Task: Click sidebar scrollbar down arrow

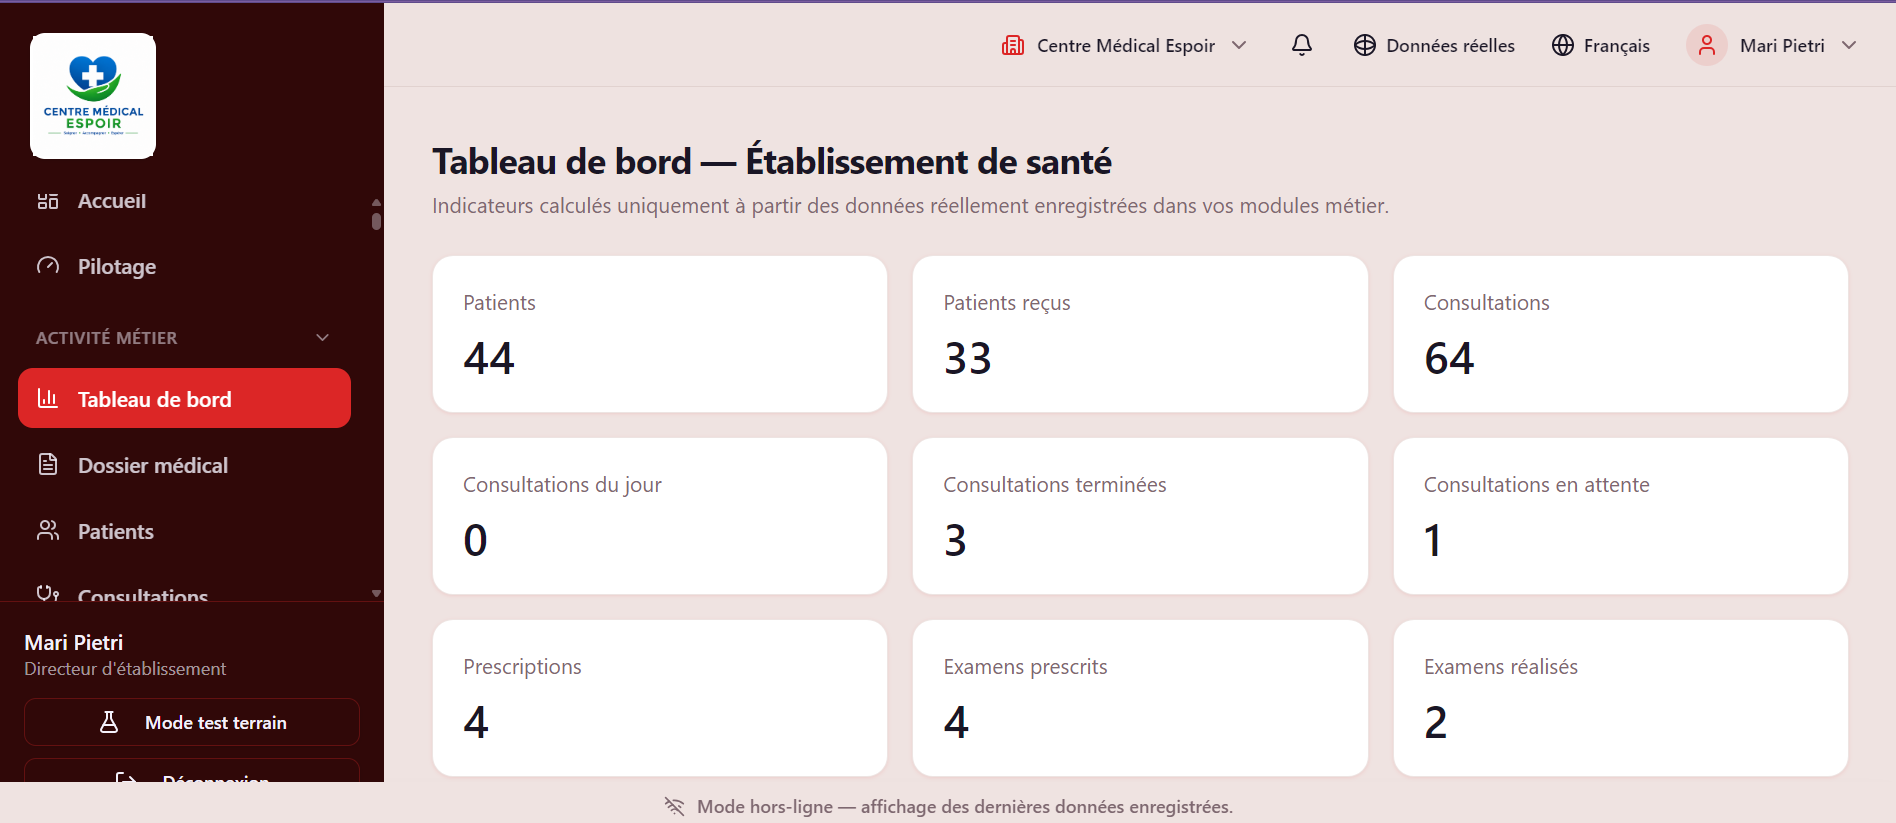Action: point(376,593)
